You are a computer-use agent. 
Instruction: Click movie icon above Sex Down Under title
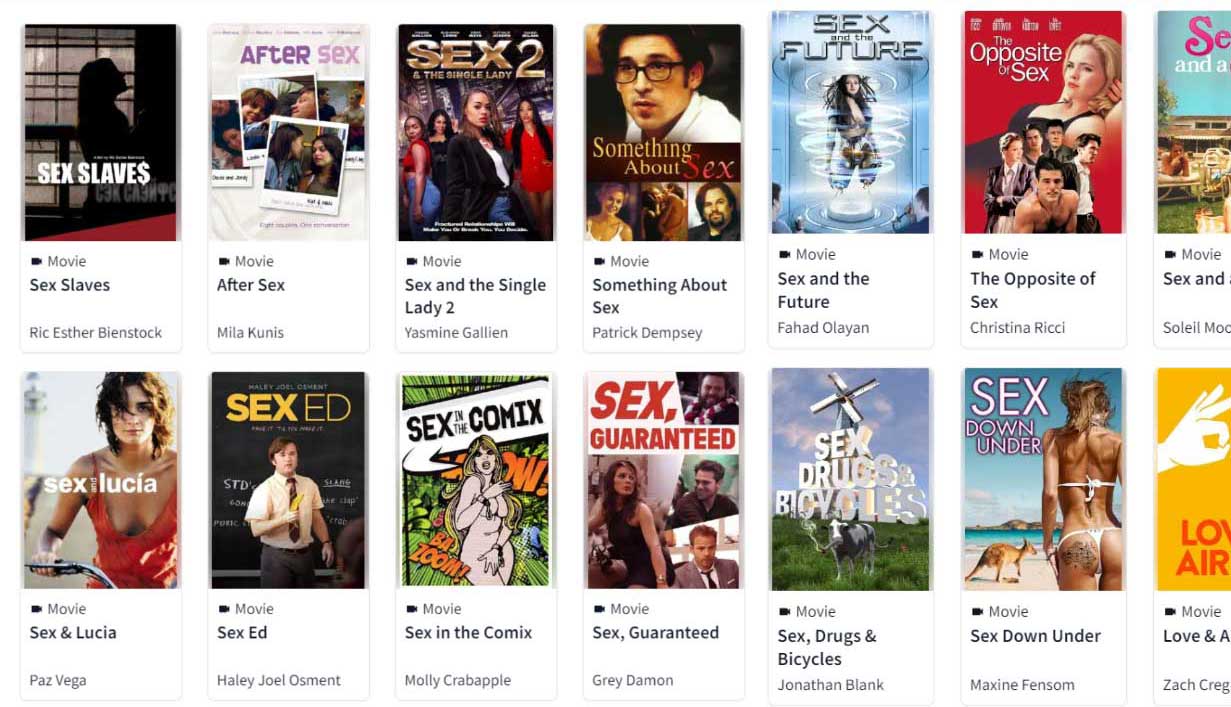coord(977,611)
